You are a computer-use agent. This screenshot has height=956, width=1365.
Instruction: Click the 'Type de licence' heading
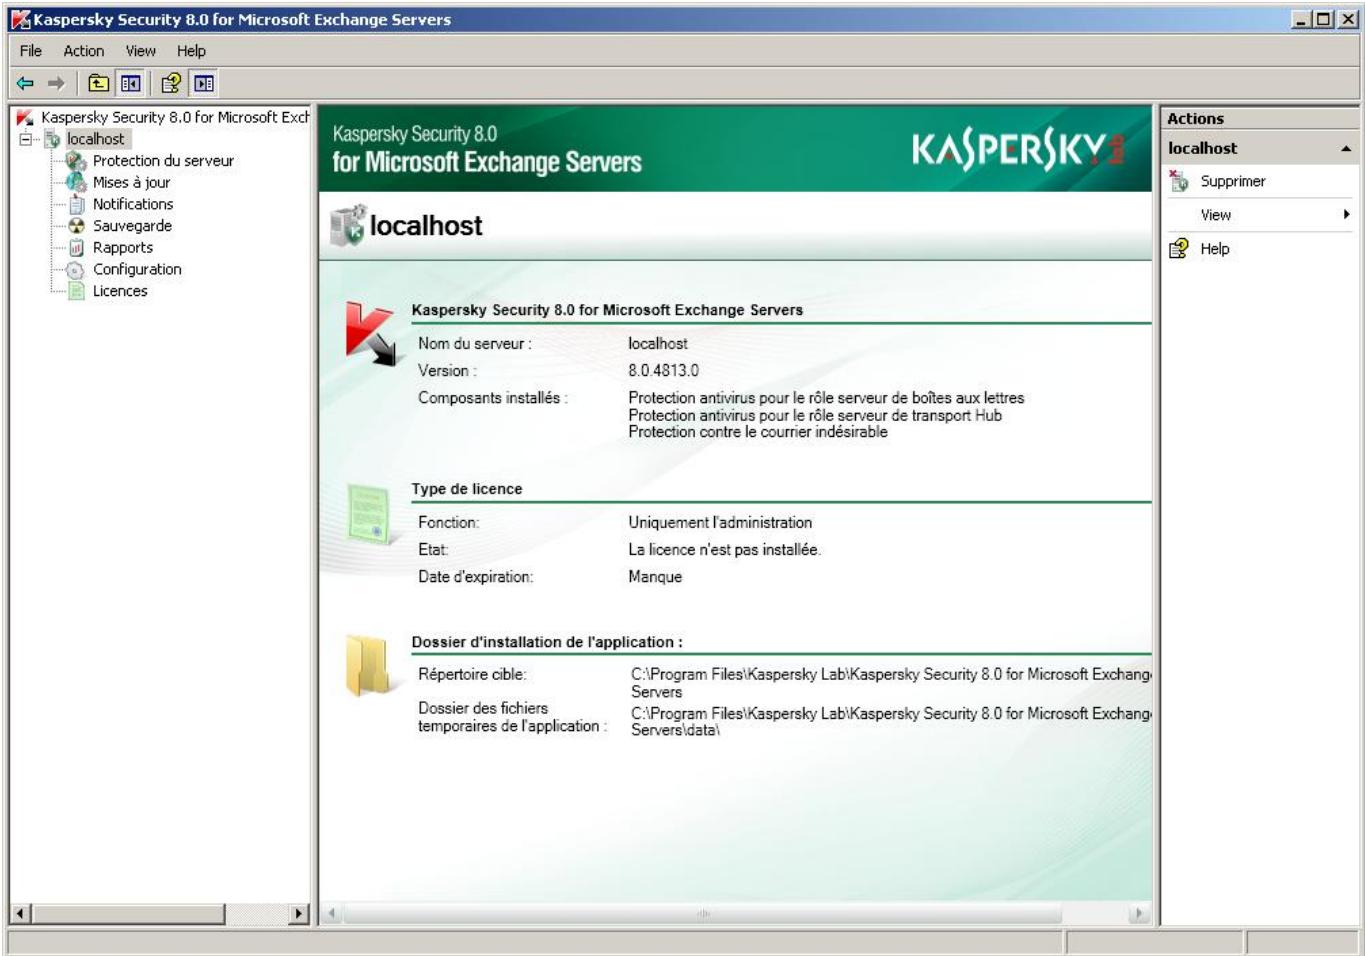point(467,489)
